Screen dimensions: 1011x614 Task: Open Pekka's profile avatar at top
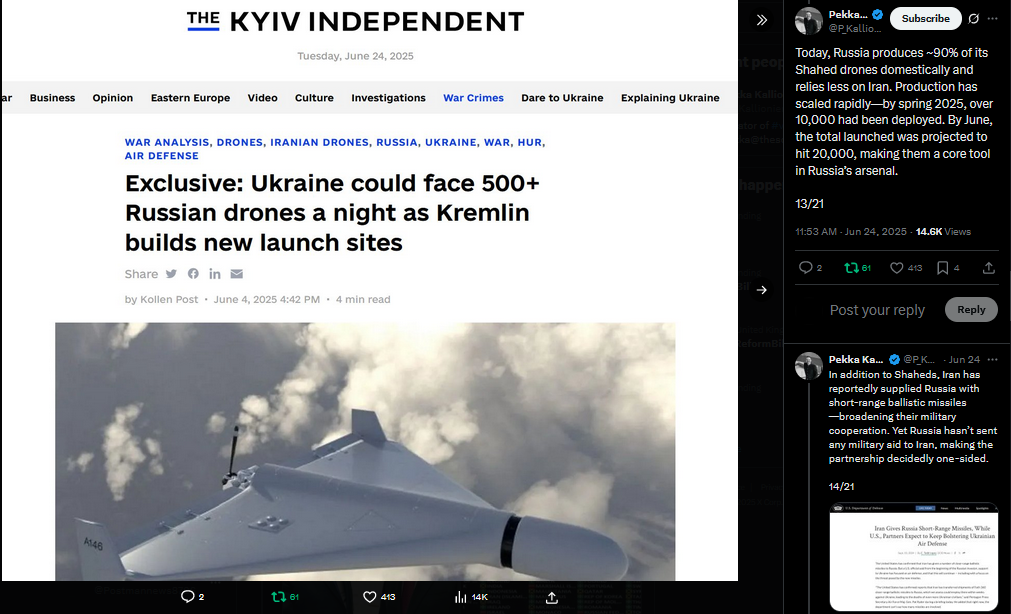tap(809, 21)
